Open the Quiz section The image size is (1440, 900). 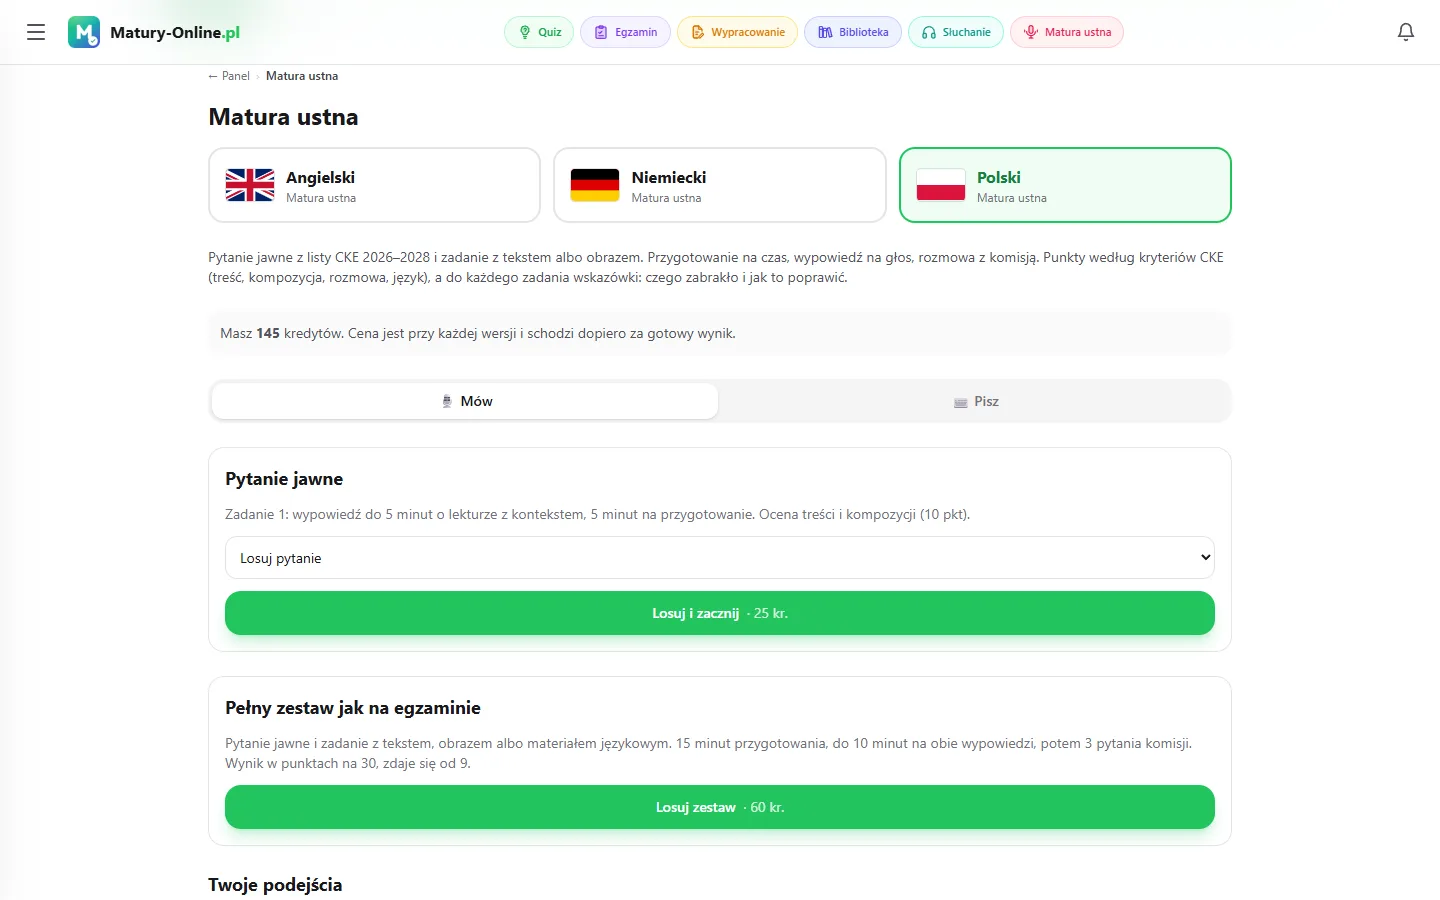(539, 32)
